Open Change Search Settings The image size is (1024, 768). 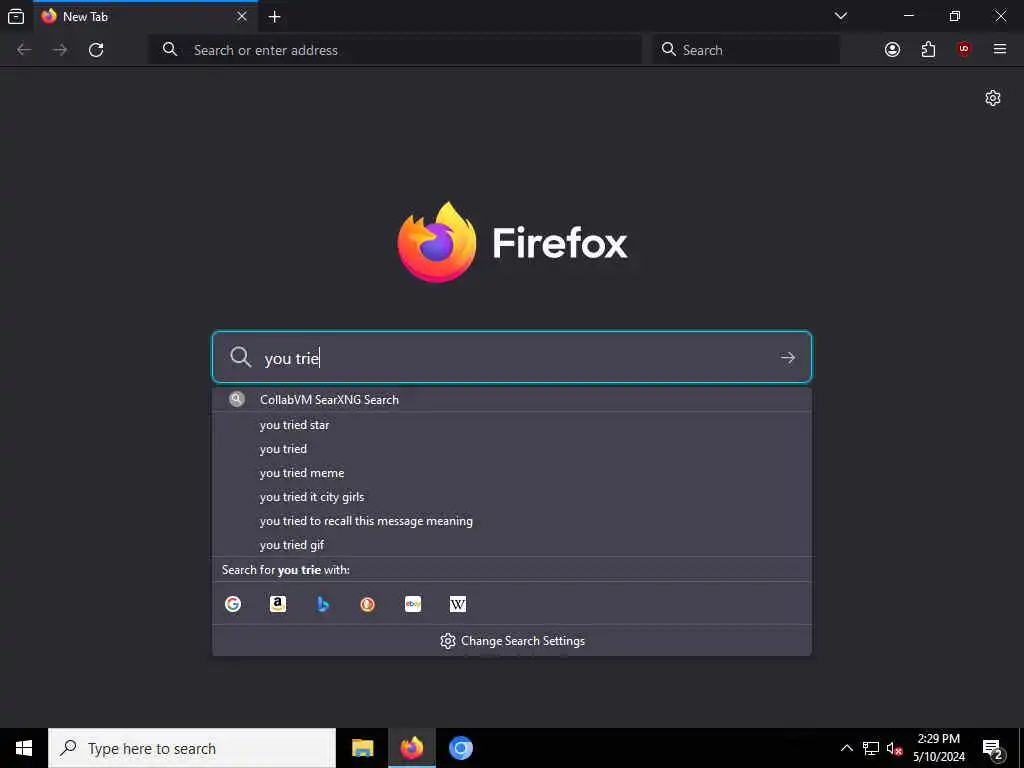click(512, 641)
